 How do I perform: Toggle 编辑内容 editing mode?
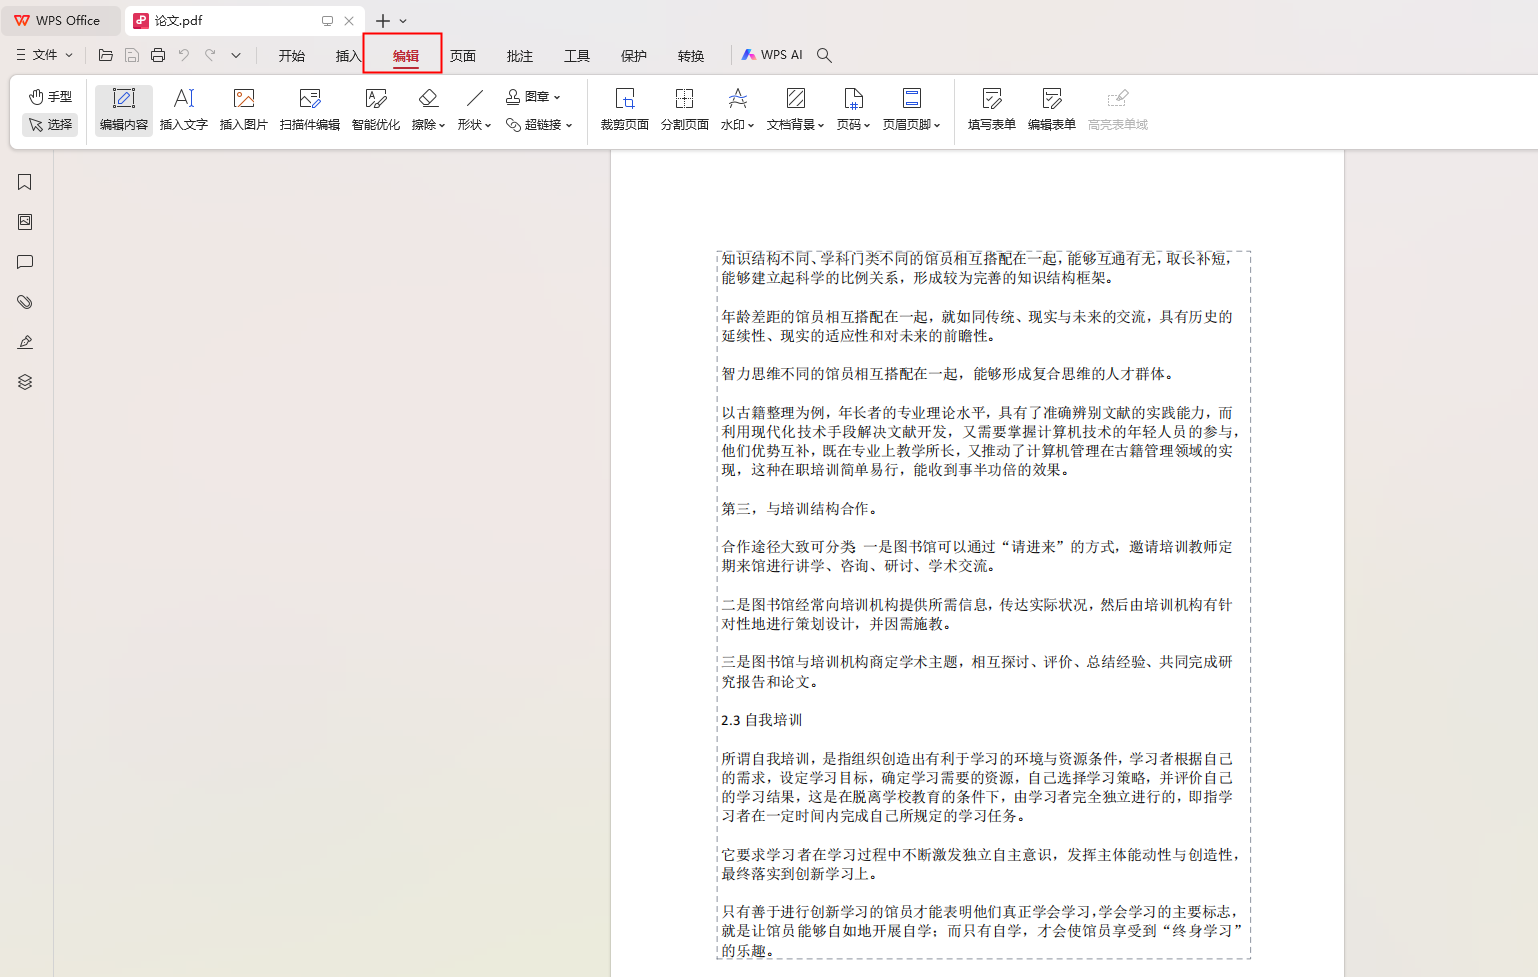point(124,110)
